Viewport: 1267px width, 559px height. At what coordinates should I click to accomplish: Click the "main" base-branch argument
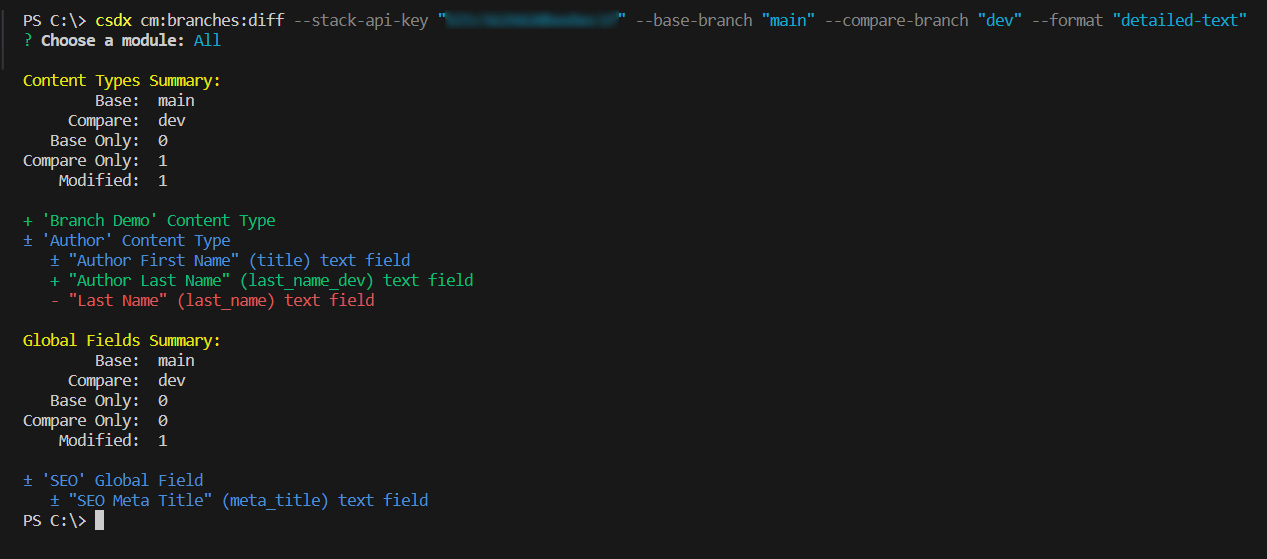787,20
